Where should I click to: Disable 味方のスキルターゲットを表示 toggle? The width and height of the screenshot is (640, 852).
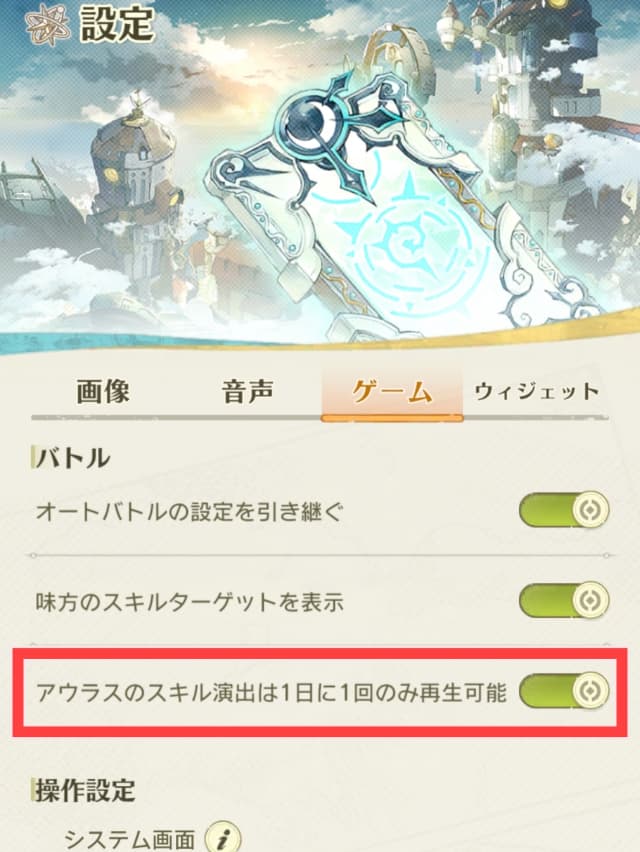tap(564, 600)
